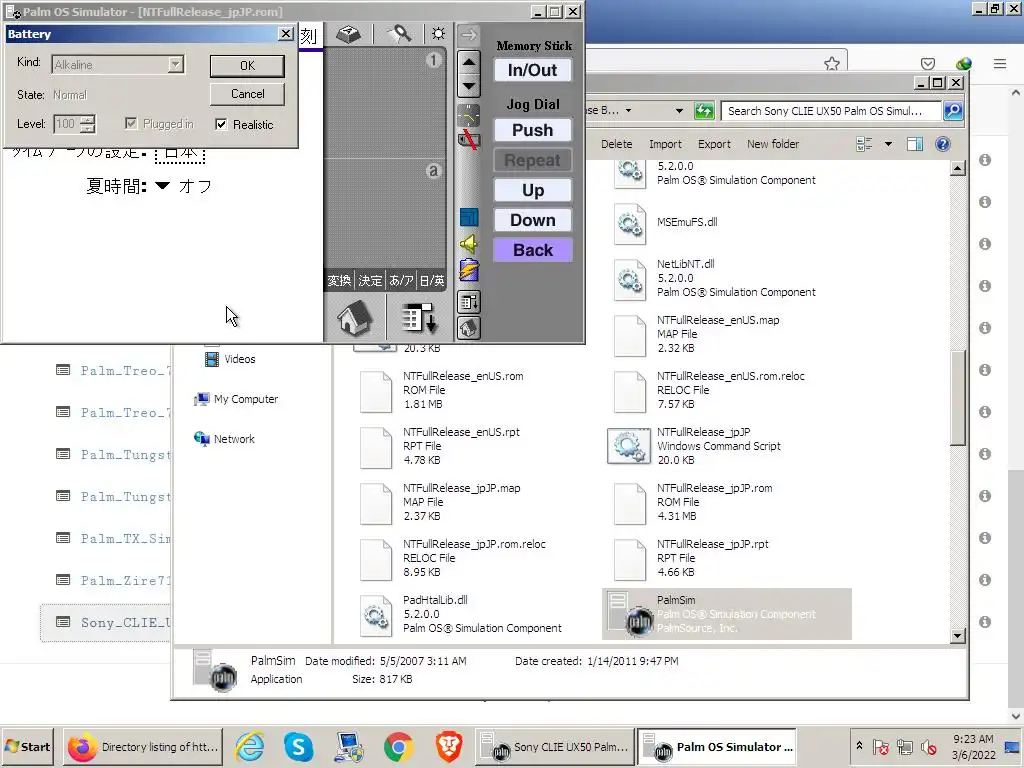
Task: Select the 日/英 language toggle button
Action: tap(432, 281)
